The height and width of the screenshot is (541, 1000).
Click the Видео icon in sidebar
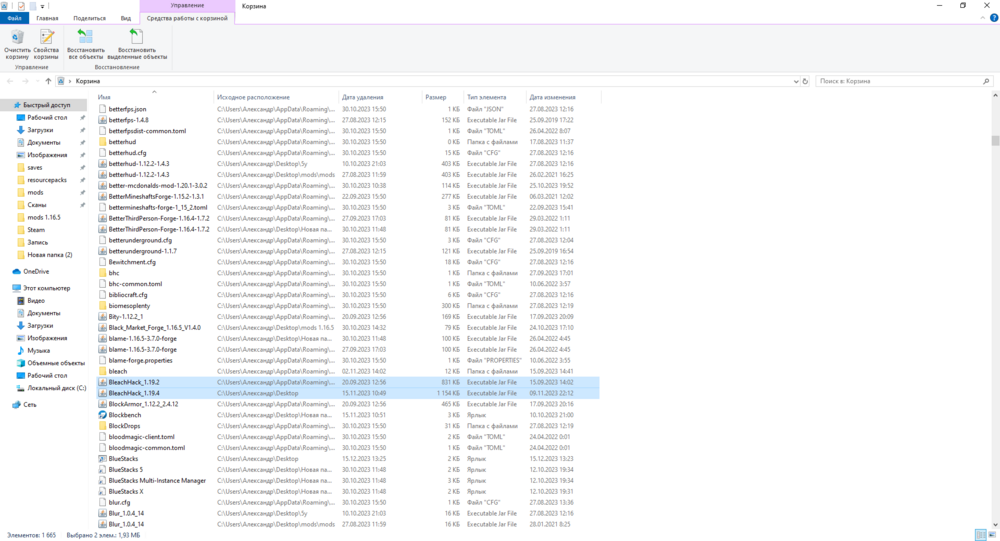[x=20, y=300]
